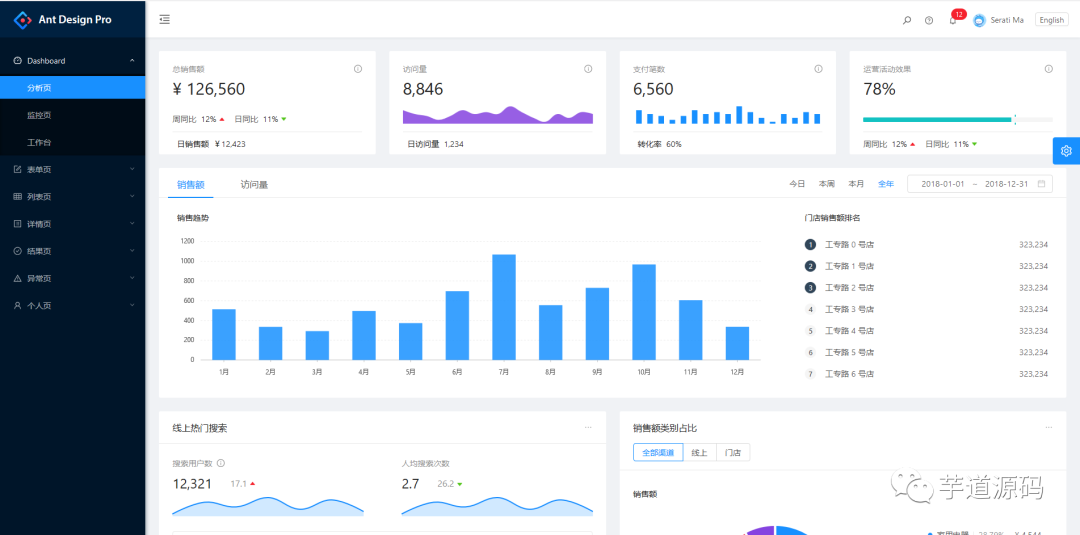Click the 异常页 warning icon in sidebar

[18, 278]
